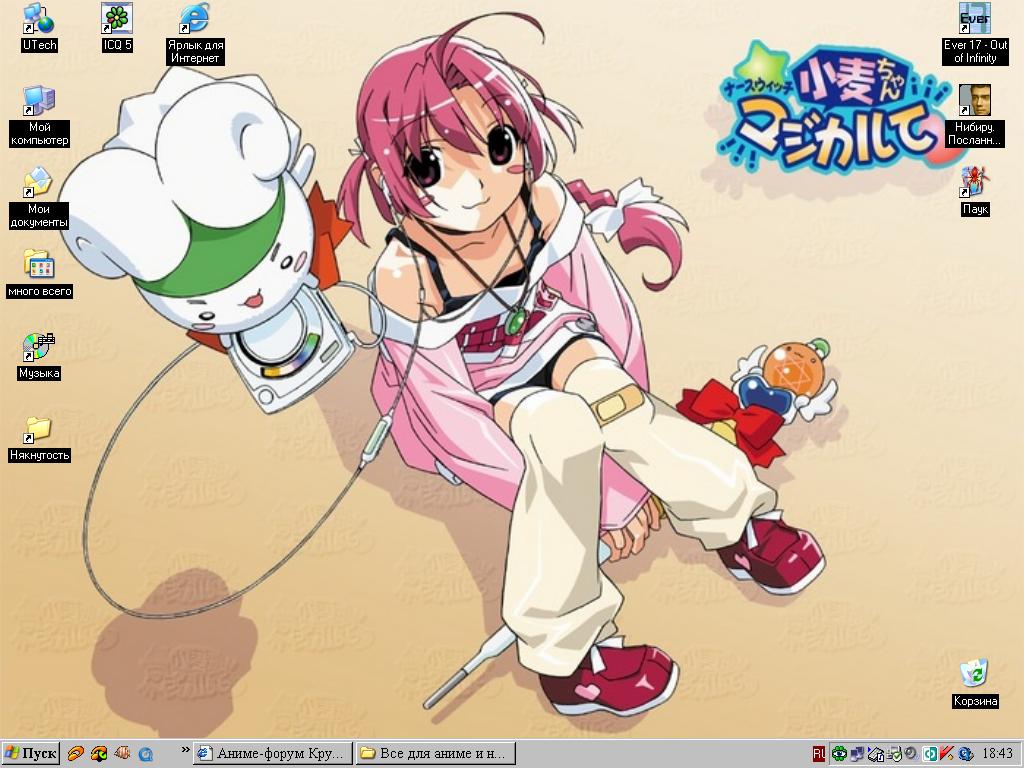Select the Мой компьютер desktop icon
Image resolution: width=1024 pixels, height=768 pixels.
click(x=39, y=116)
